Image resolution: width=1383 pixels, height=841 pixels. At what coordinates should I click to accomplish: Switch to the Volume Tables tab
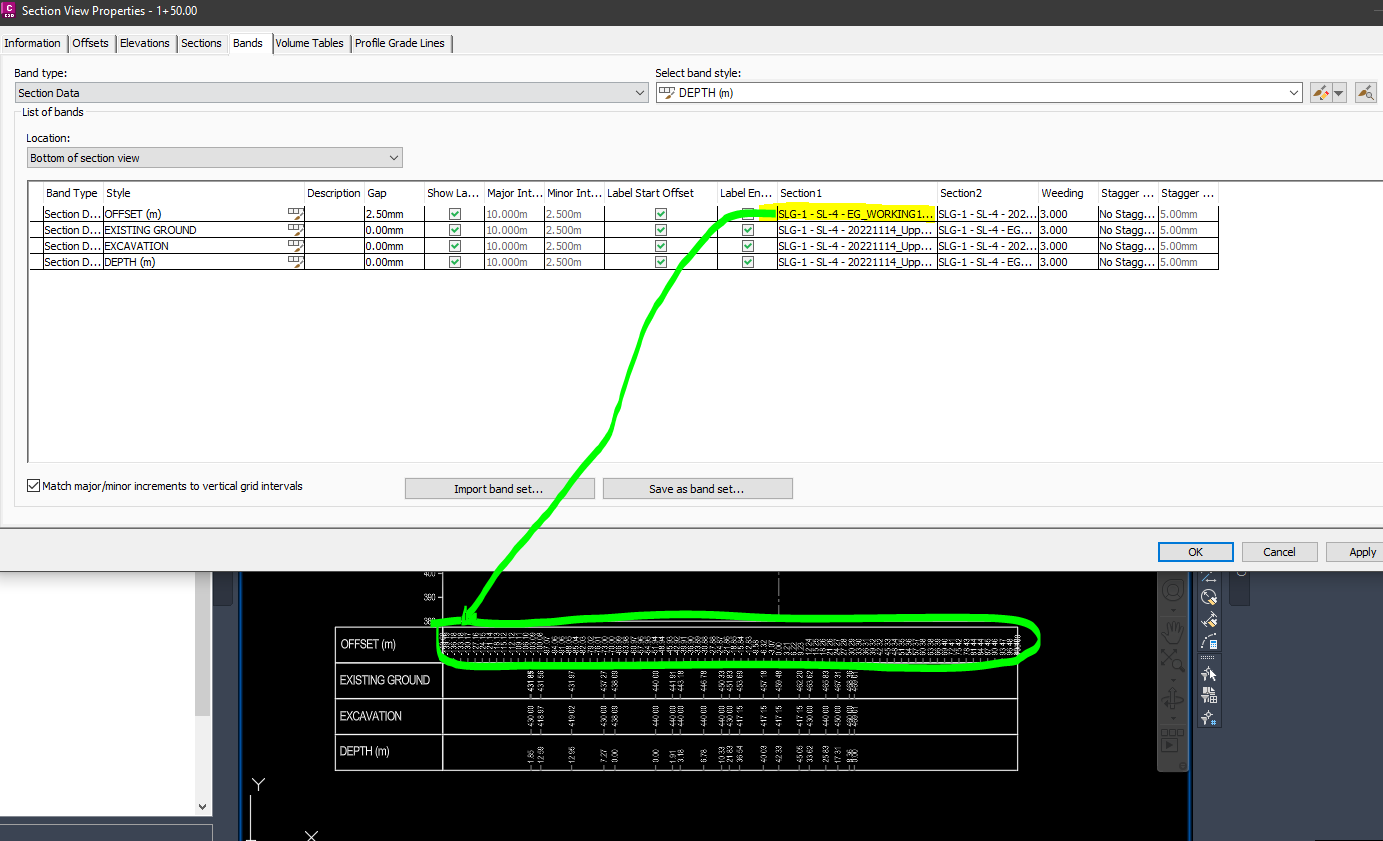pos(310,43)
